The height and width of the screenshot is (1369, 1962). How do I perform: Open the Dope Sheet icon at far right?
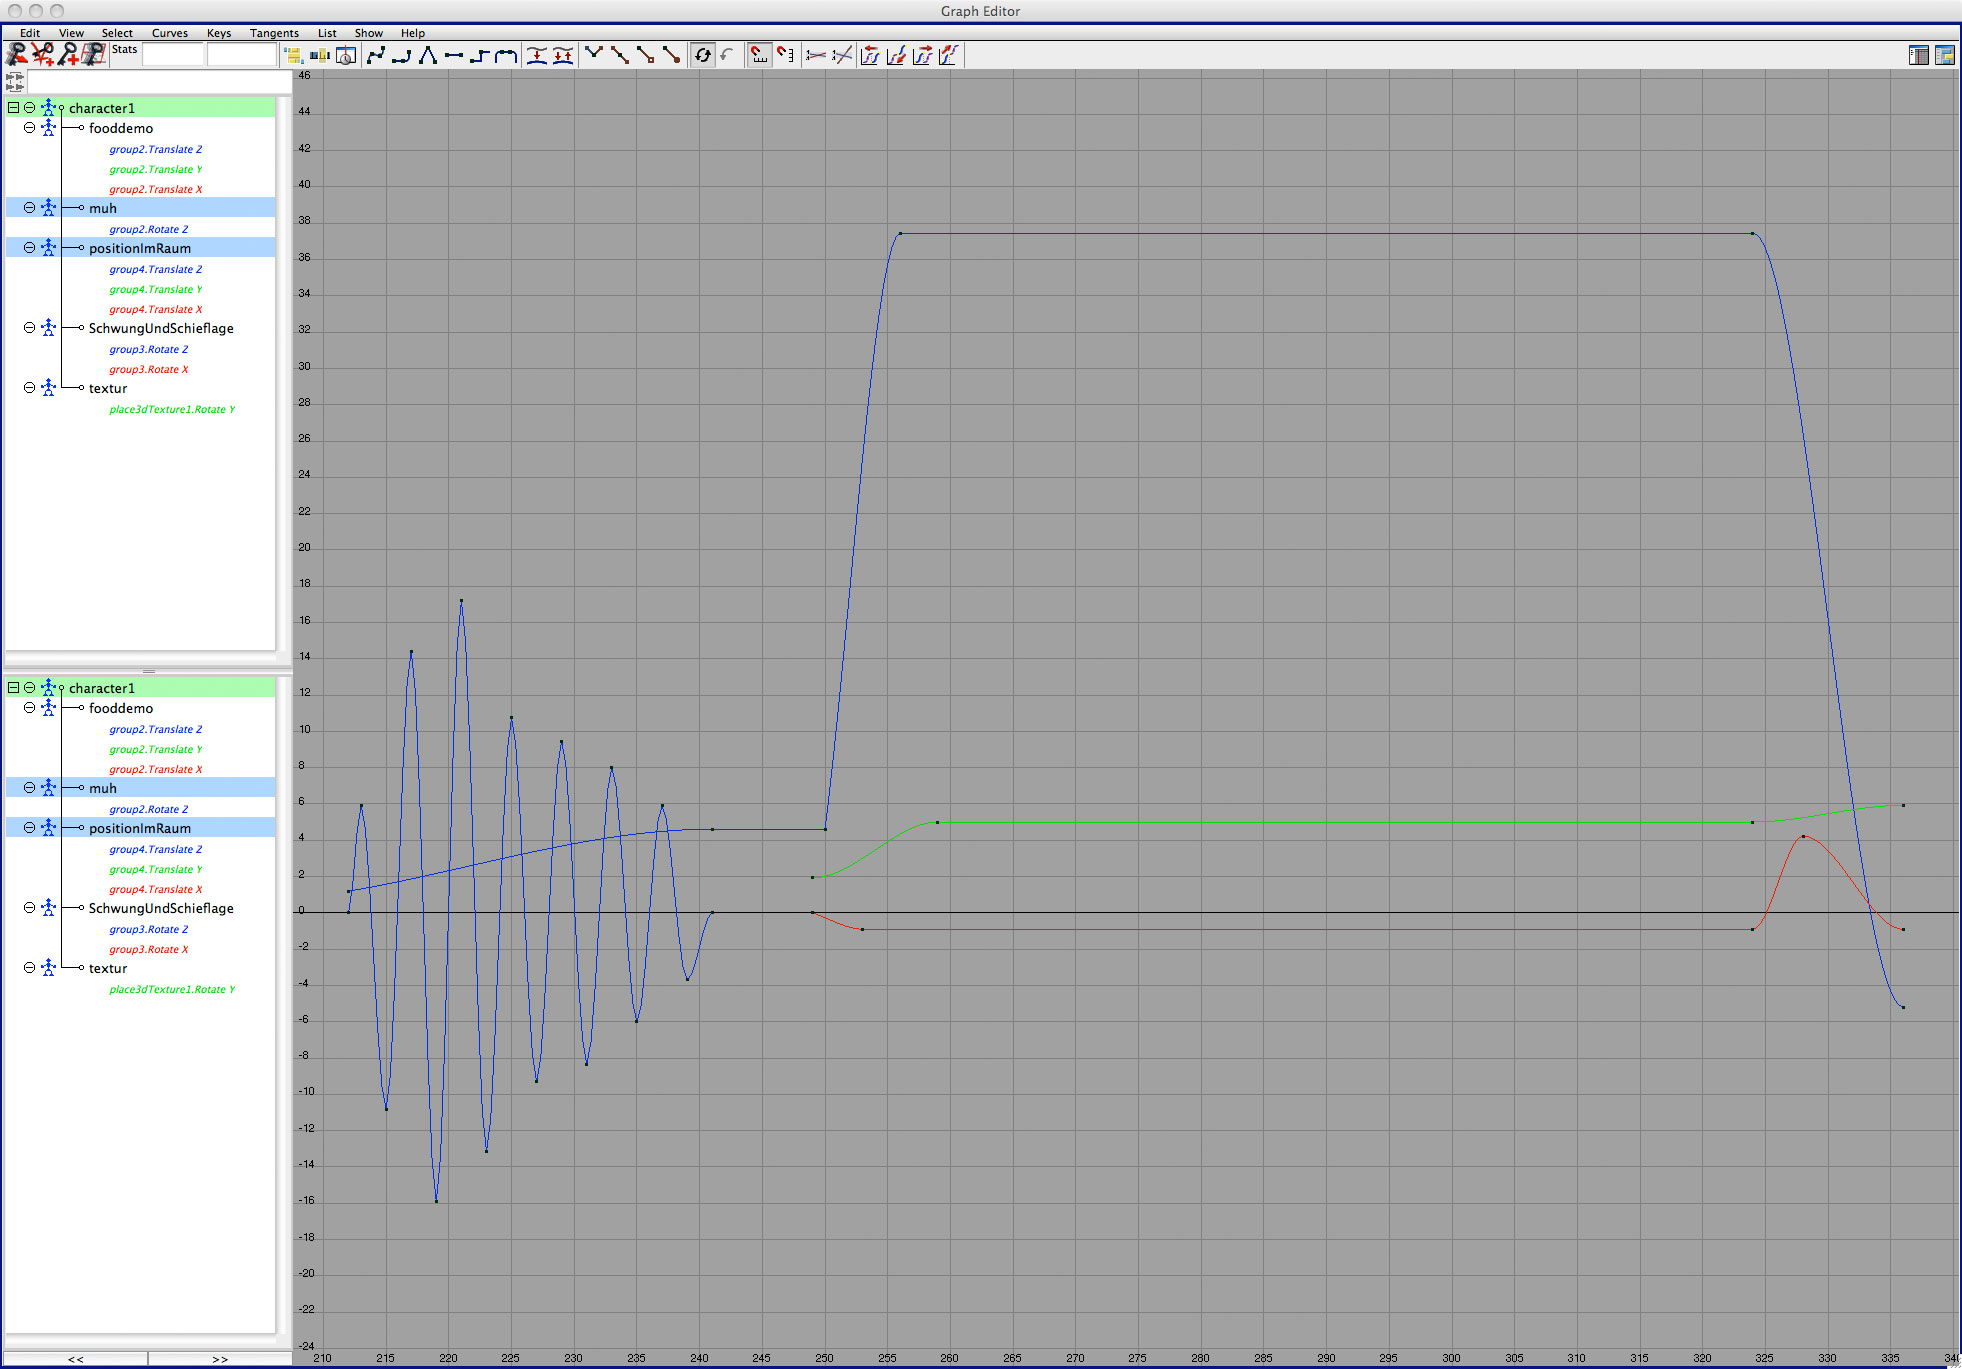1919,56
